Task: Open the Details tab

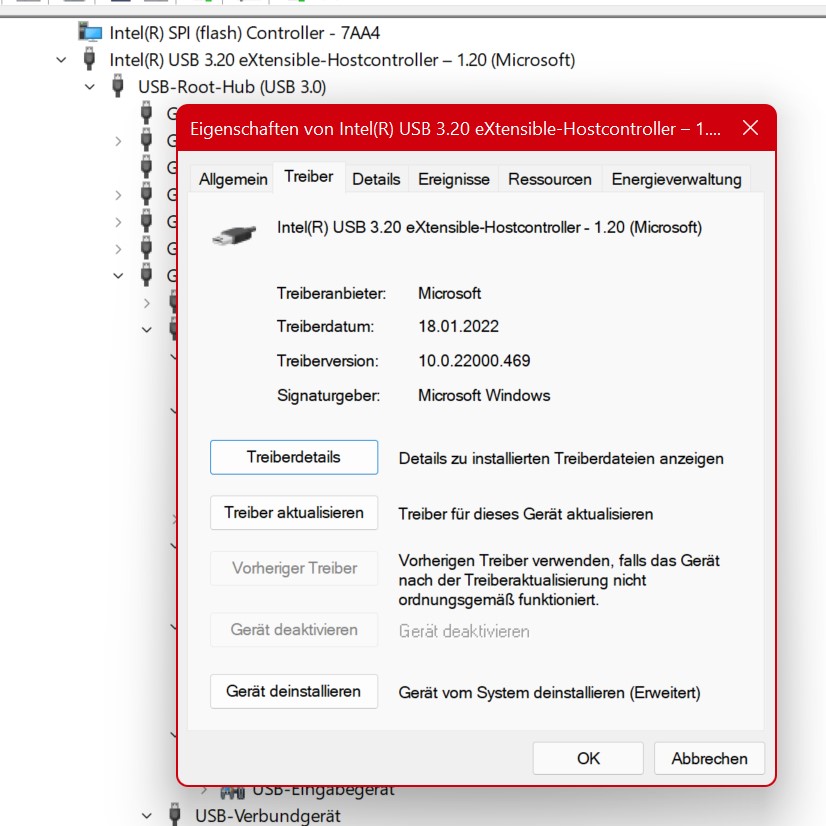Action: [x=376, y=179]
